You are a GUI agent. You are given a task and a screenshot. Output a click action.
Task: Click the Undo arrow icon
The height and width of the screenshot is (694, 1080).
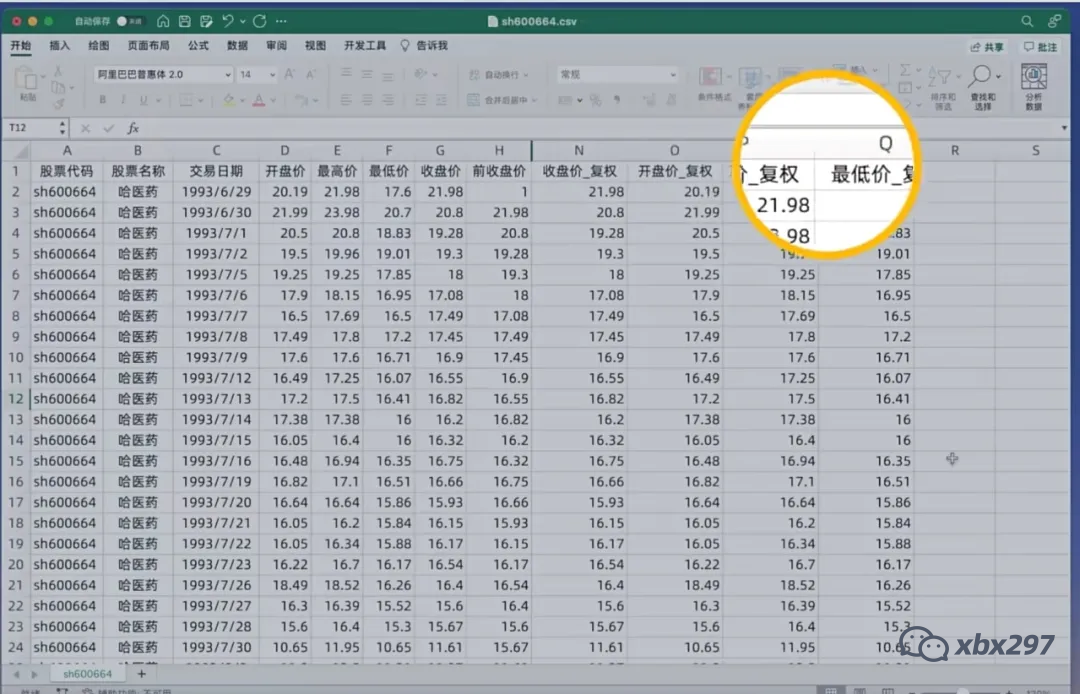[227, 21]
